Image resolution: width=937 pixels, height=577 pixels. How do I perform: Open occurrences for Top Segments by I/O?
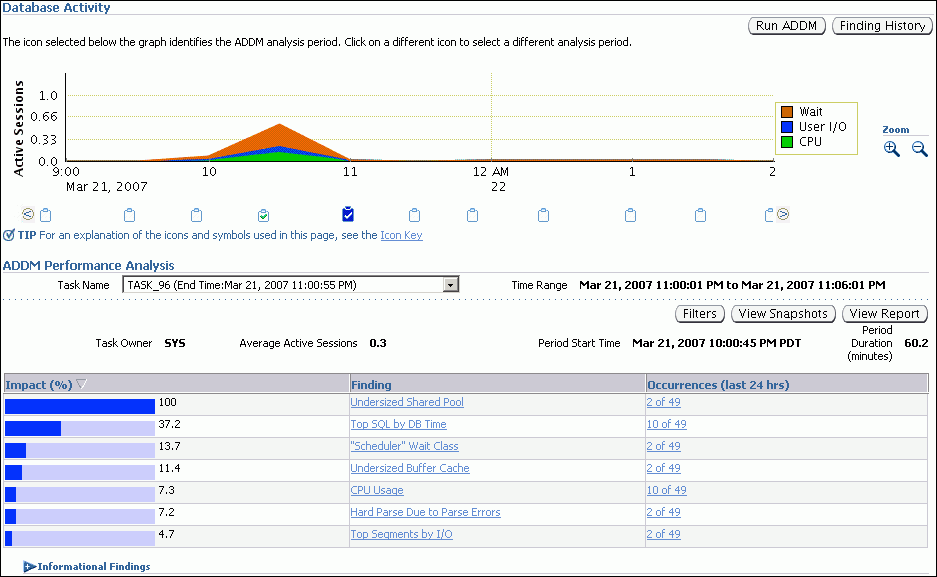(663, 535)
